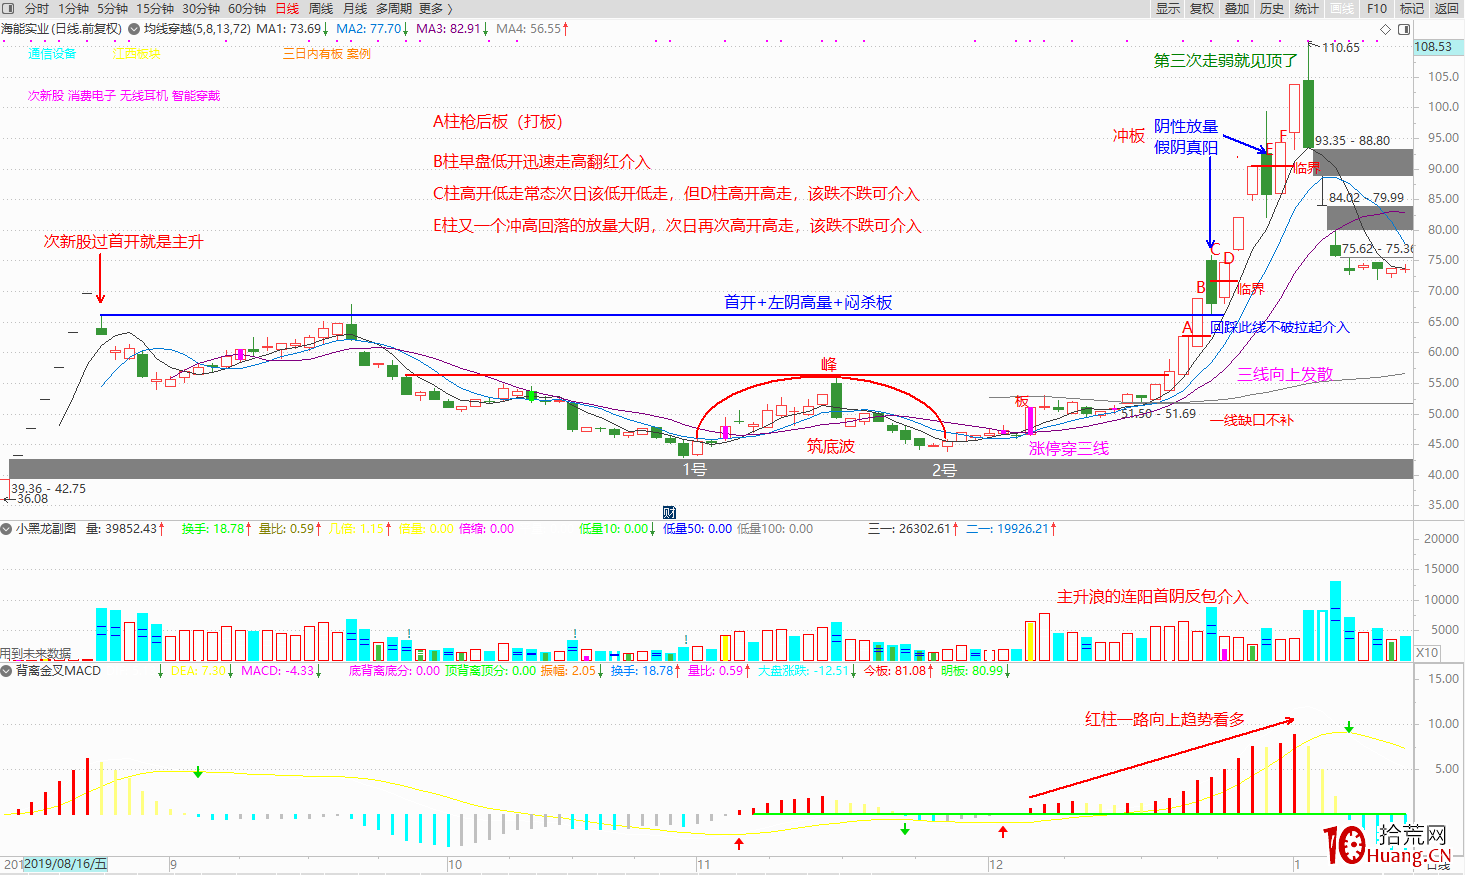This screenshot has width=1465, height=875.
Task: Click the diamond icon above price axis
Action: (1385, 29)
